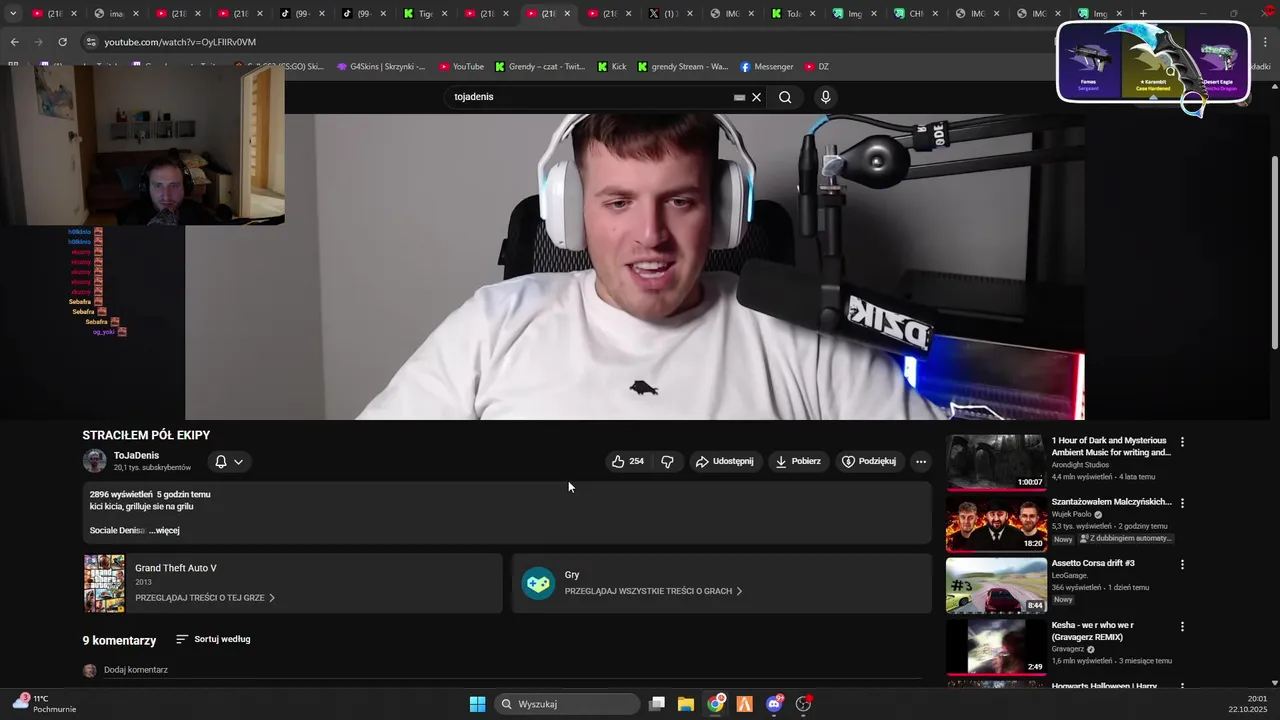Open the Udostępnij share button
The width and height of the screenshot is (1280, 720).
click(x=724, y=461)
